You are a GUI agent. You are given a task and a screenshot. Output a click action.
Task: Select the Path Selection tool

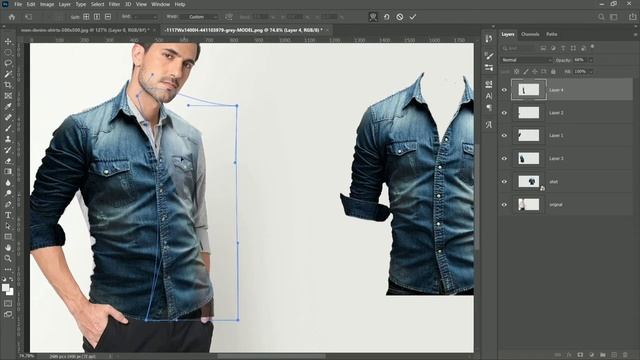[x=8, y=226]
